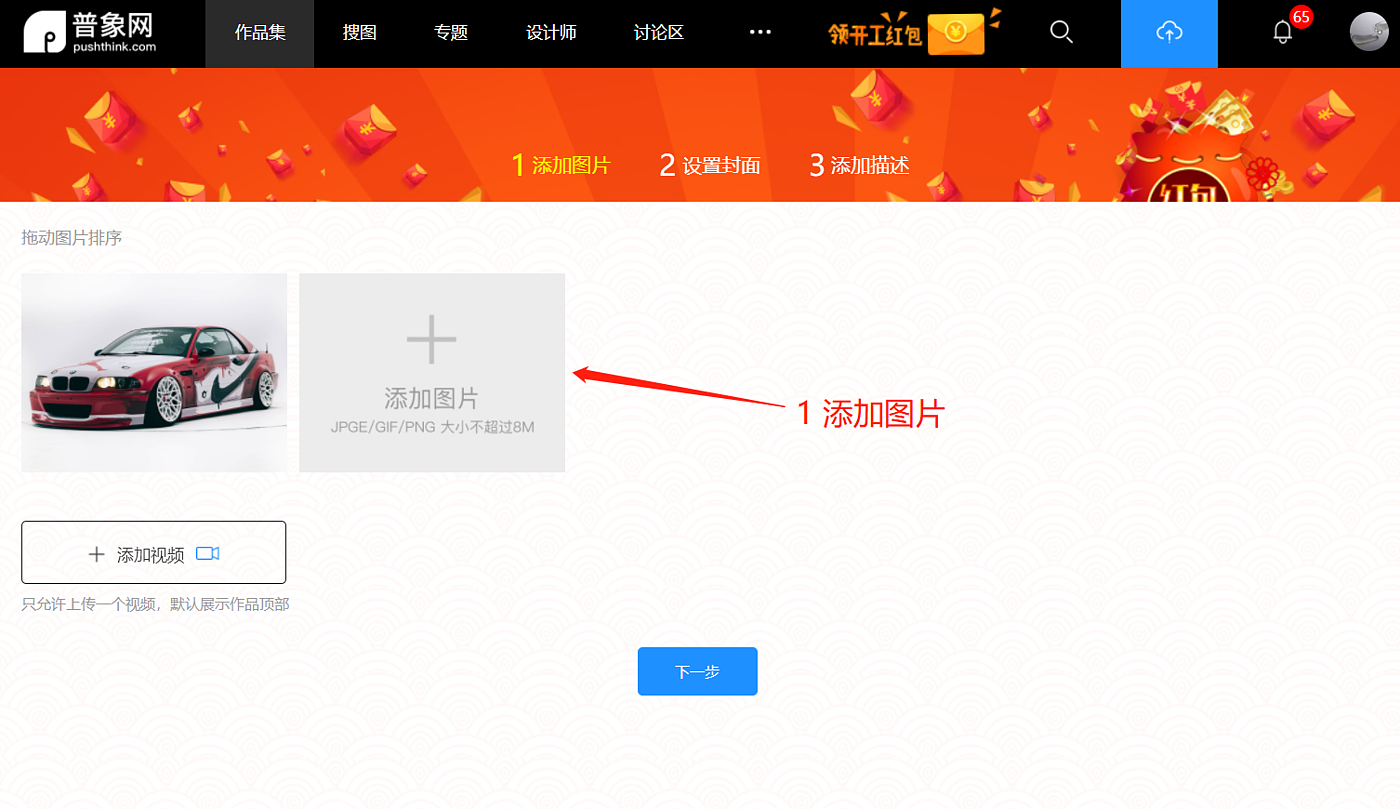Visit the 讨论区 section
The image size is (1400, 809).
[659, 33]
